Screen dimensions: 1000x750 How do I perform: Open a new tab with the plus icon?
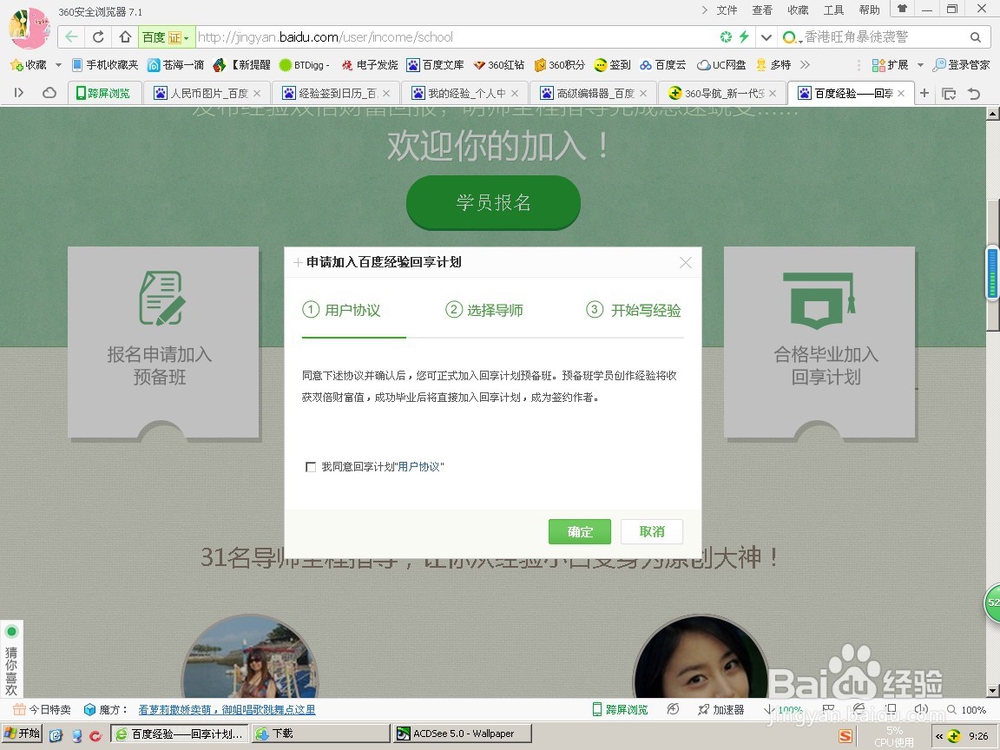tap(924, 93)
